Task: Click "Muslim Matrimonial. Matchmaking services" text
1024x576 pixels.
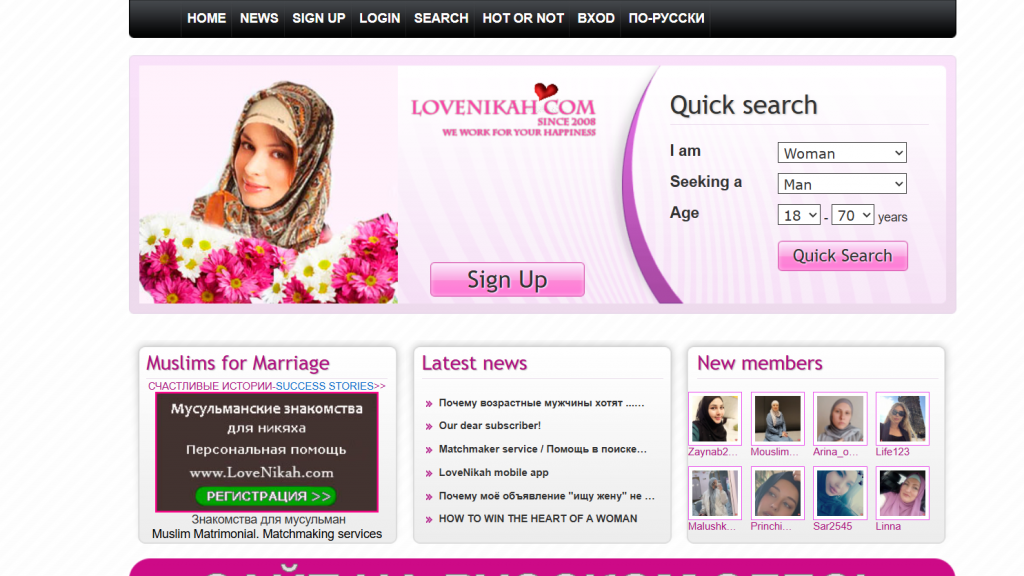Action: [267, 534]
